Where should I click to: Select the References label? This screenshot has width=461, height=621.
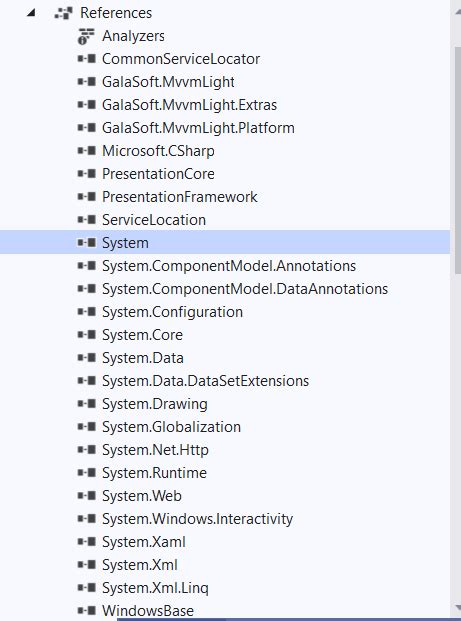[116, 13]
